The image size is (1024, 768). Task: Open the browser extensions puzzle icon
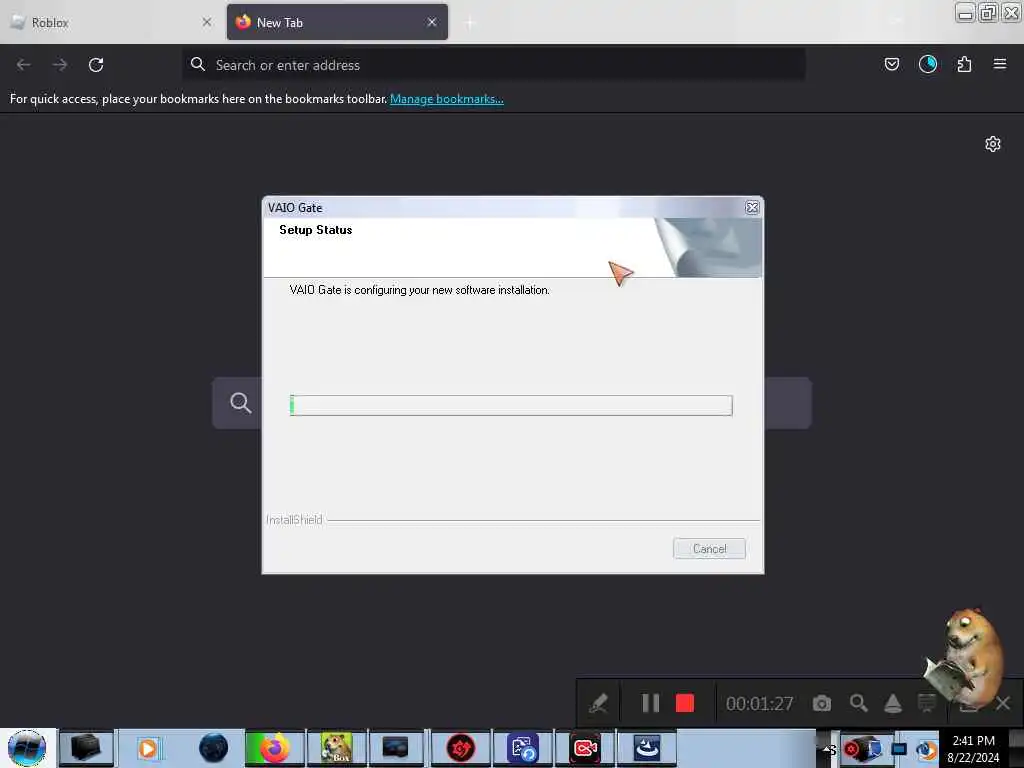(x=964, y=64)
